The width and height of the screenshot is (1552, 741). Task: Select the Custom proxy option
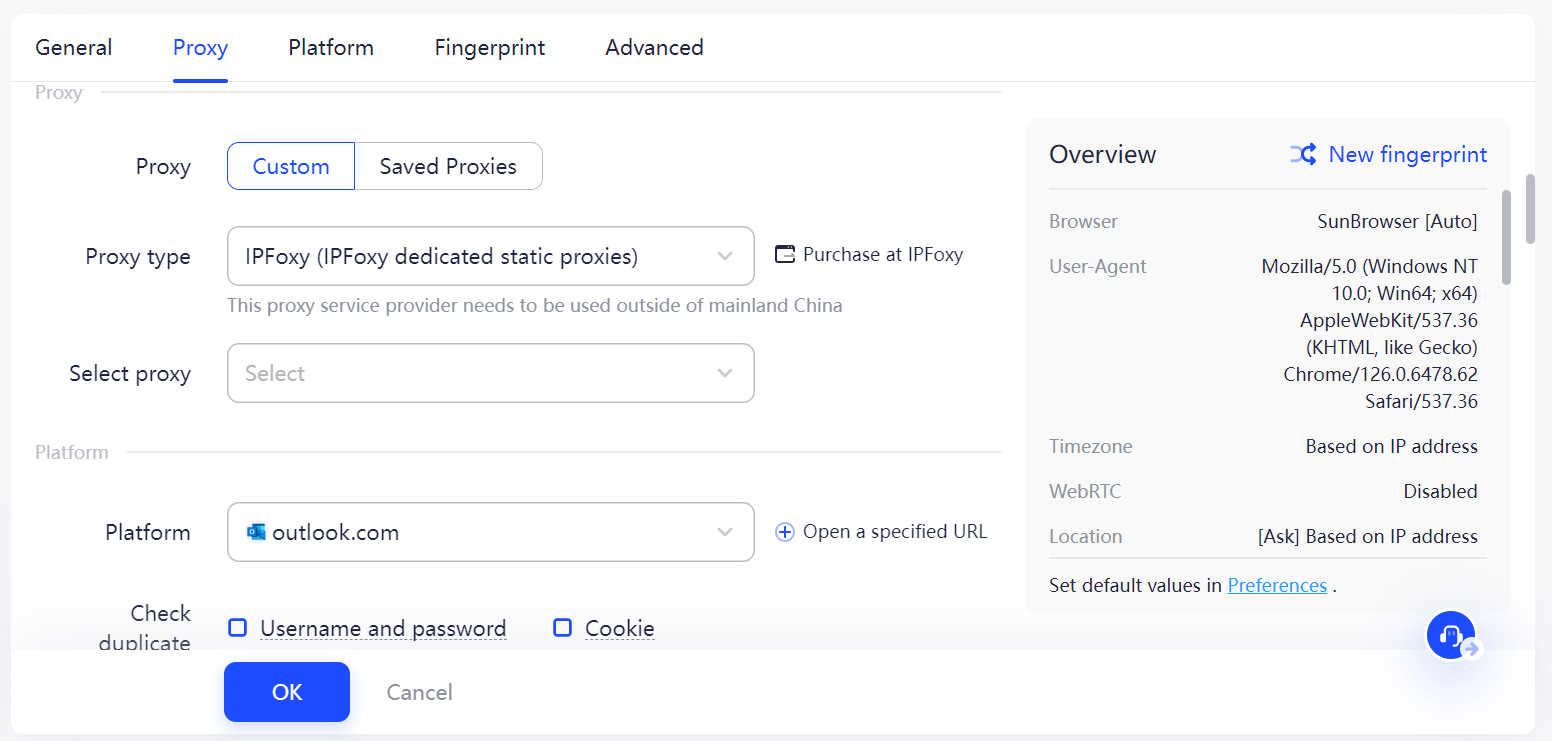290,166
